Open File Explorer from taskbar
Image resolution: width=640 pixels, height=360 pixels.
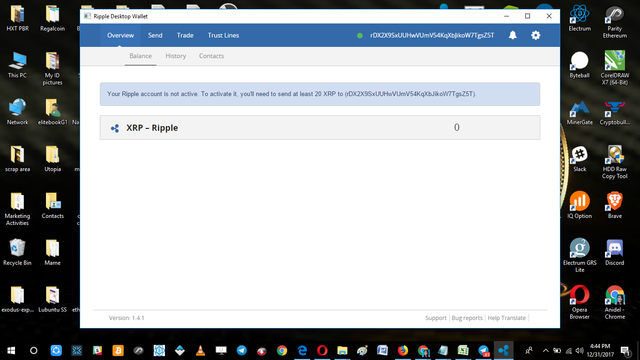(x=342, y=351)
